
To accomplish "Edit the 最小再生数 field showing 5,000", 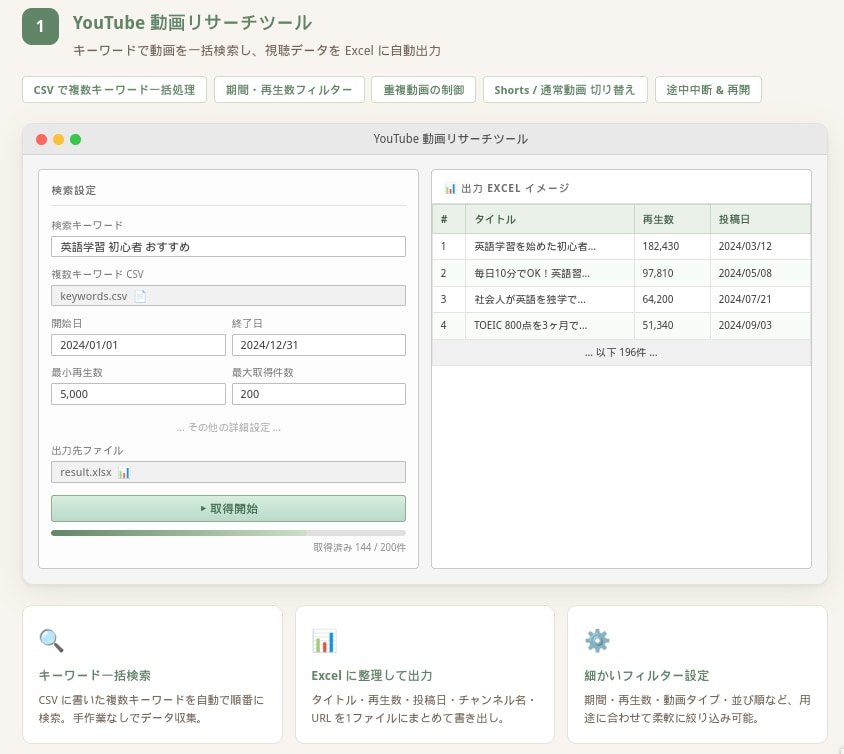I will pyautogui.click(x=138, y=394).
